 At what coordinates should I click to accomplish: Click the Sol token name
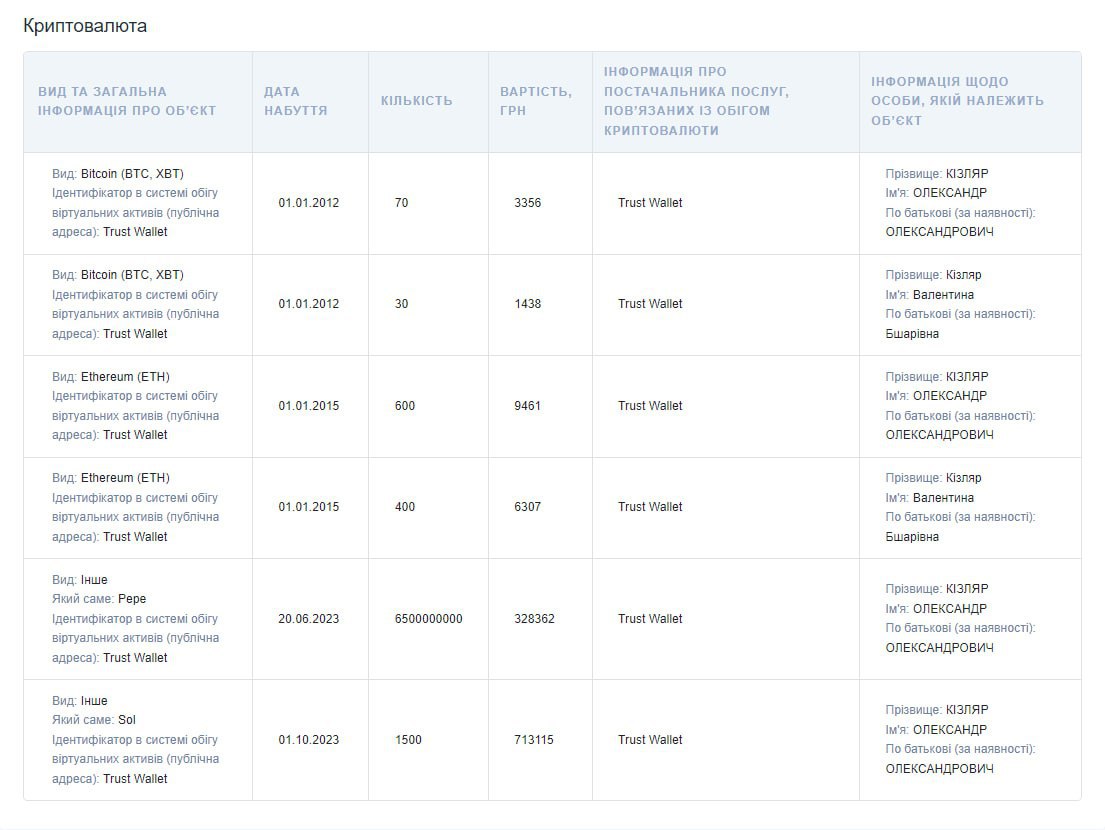pos(127,720)
